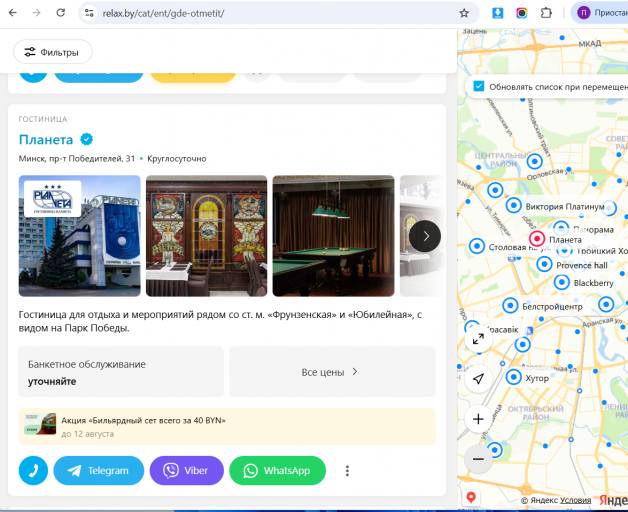Image resolution: width=628 pixels, height=512 pixels.
Task: Open the Планета hotel title link
Action: click(x=46, y=139)
